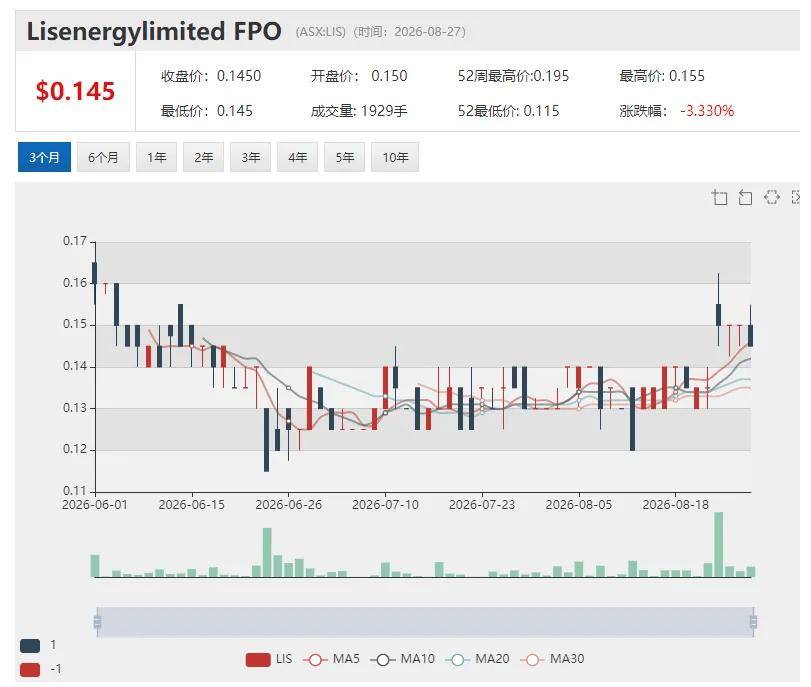The width and height of the screenshot is (811, 687).
Task: Click the zoom reset back icon
Action: click(x=745, y=197)
